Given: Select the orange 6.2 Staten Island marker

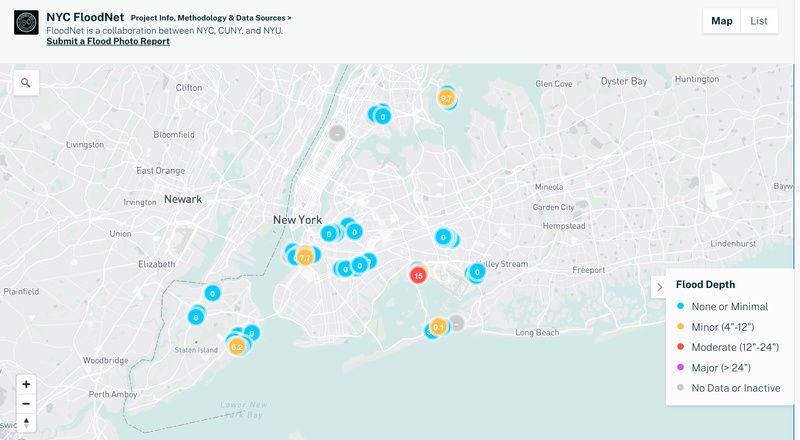Looking at the screenshot, I should click(x=237, y=346).
